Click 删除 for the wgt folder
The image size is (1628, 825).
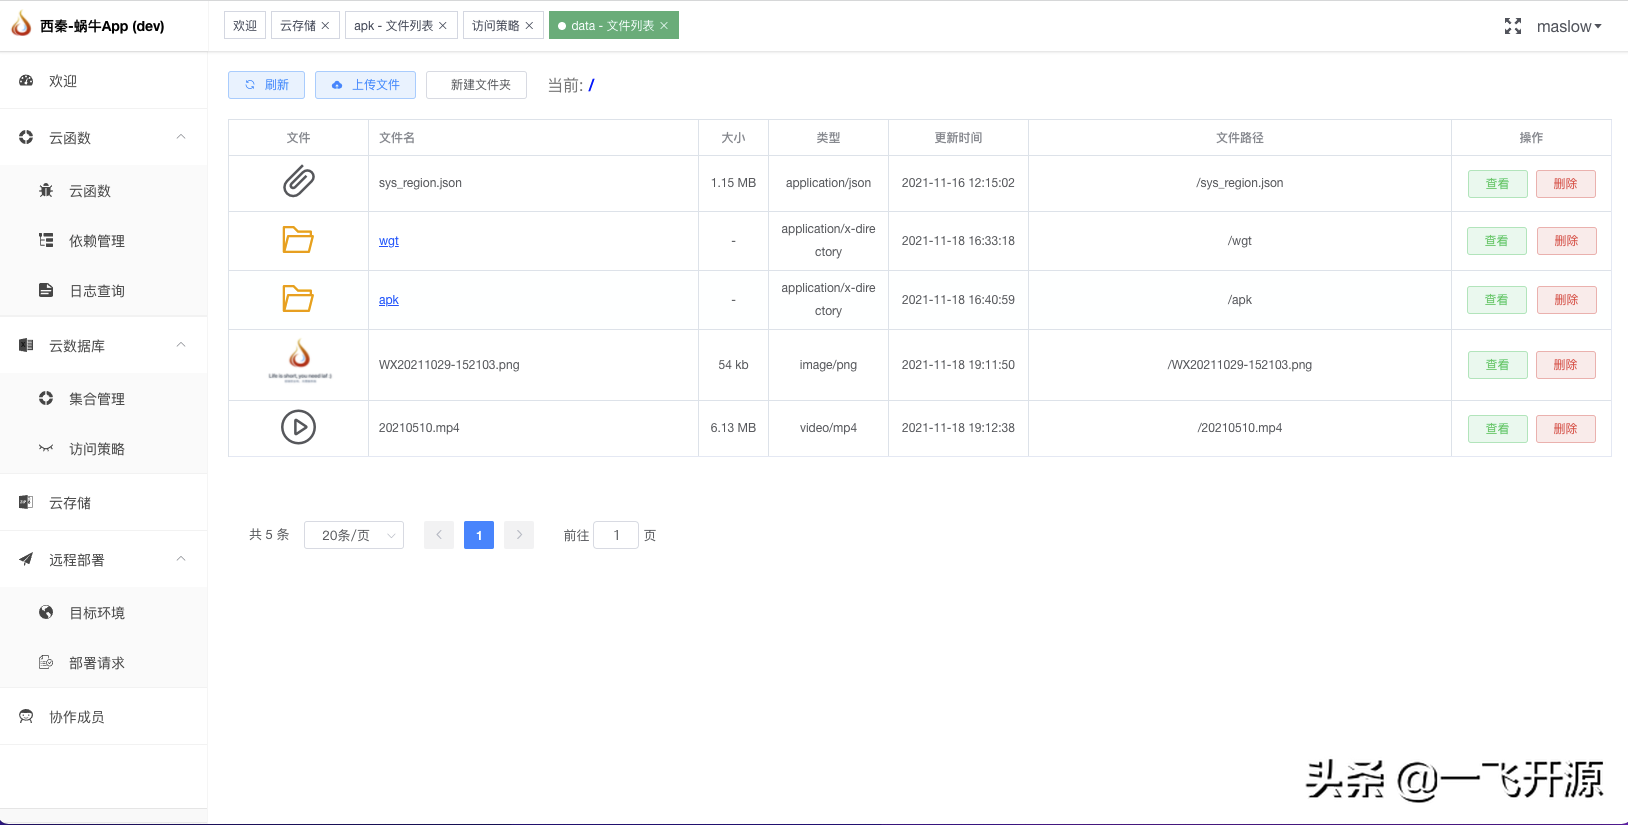click(1566, 241)
